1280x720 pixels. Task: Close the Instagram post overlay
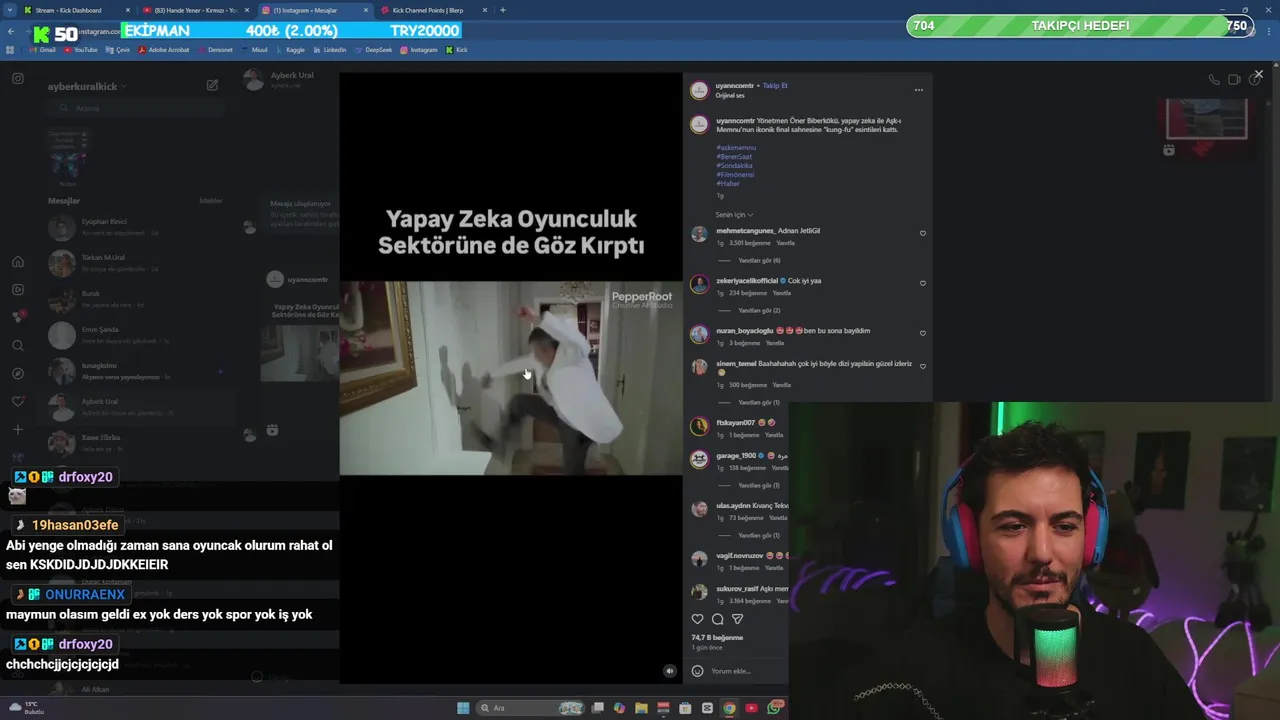(1258, 74)
